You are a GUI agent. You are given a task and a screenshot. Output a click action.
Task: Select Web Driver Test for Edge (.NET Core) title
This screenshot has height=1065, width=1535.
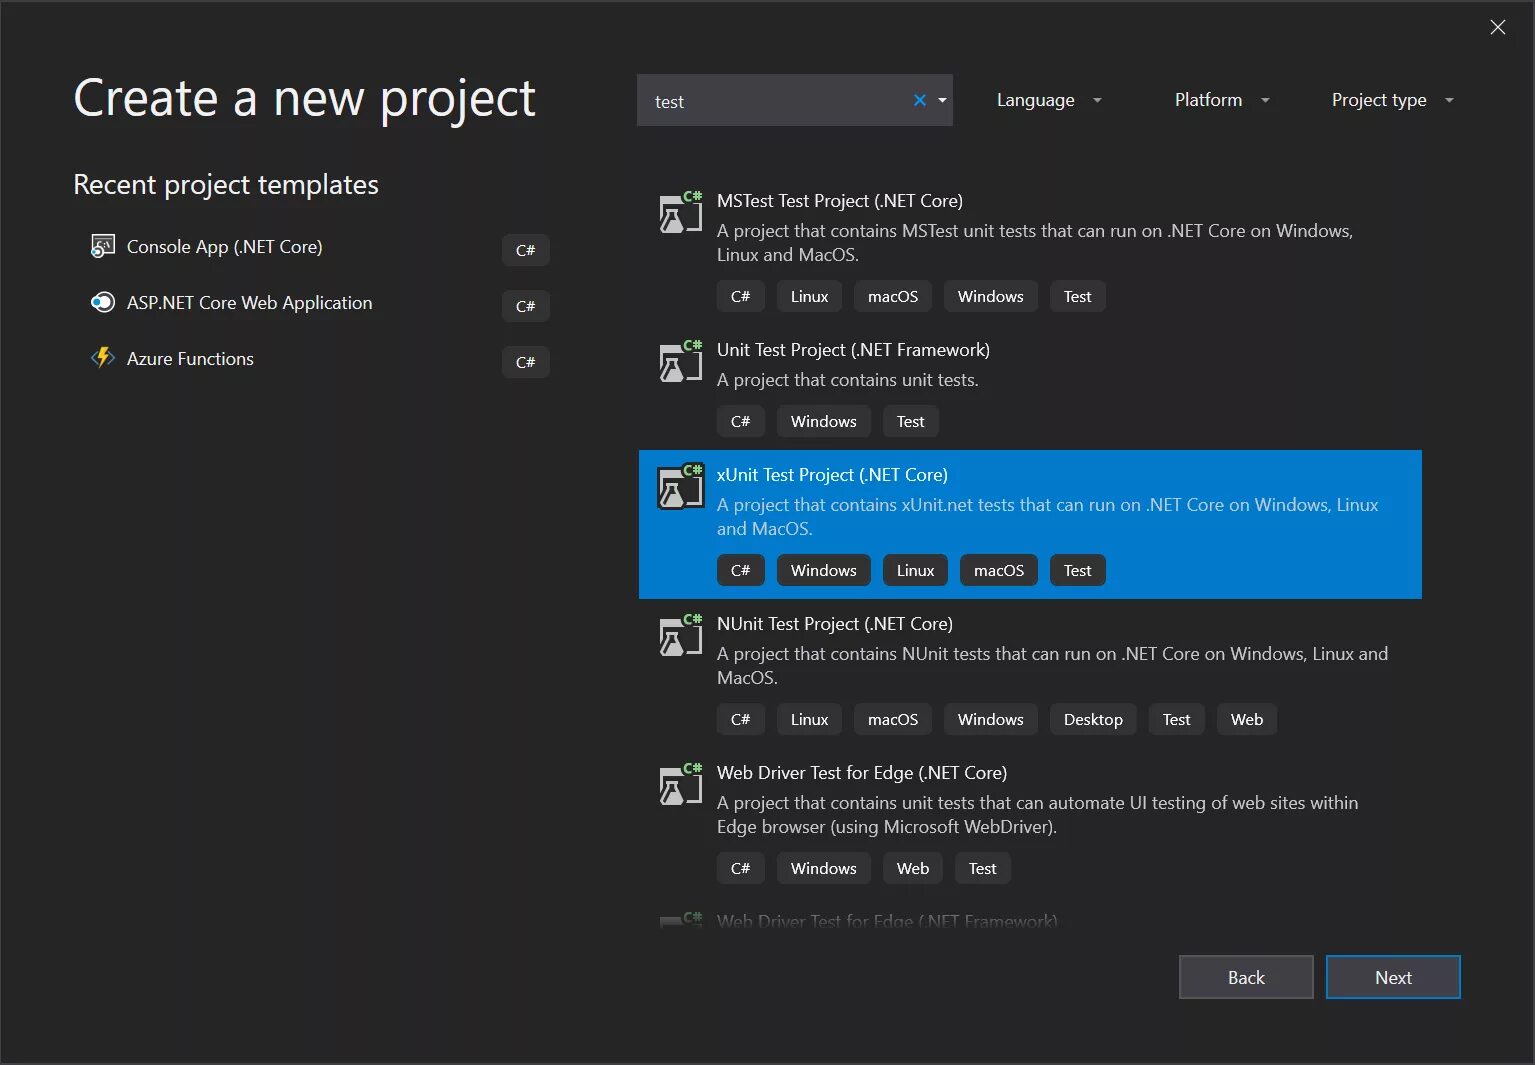point(862,773)
